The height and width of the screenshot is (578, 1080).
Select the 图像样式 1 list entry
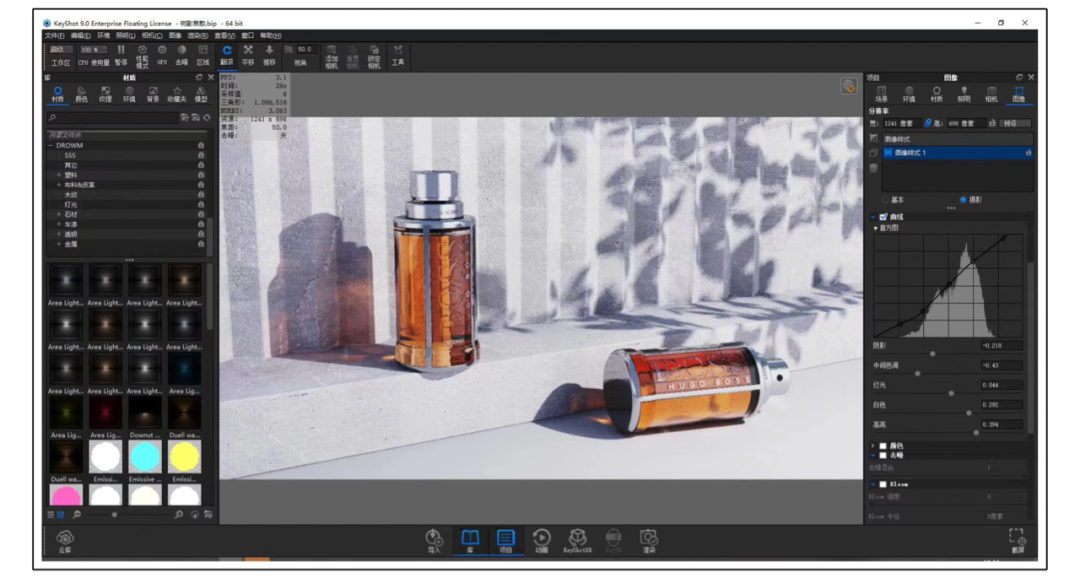point(957,153)
